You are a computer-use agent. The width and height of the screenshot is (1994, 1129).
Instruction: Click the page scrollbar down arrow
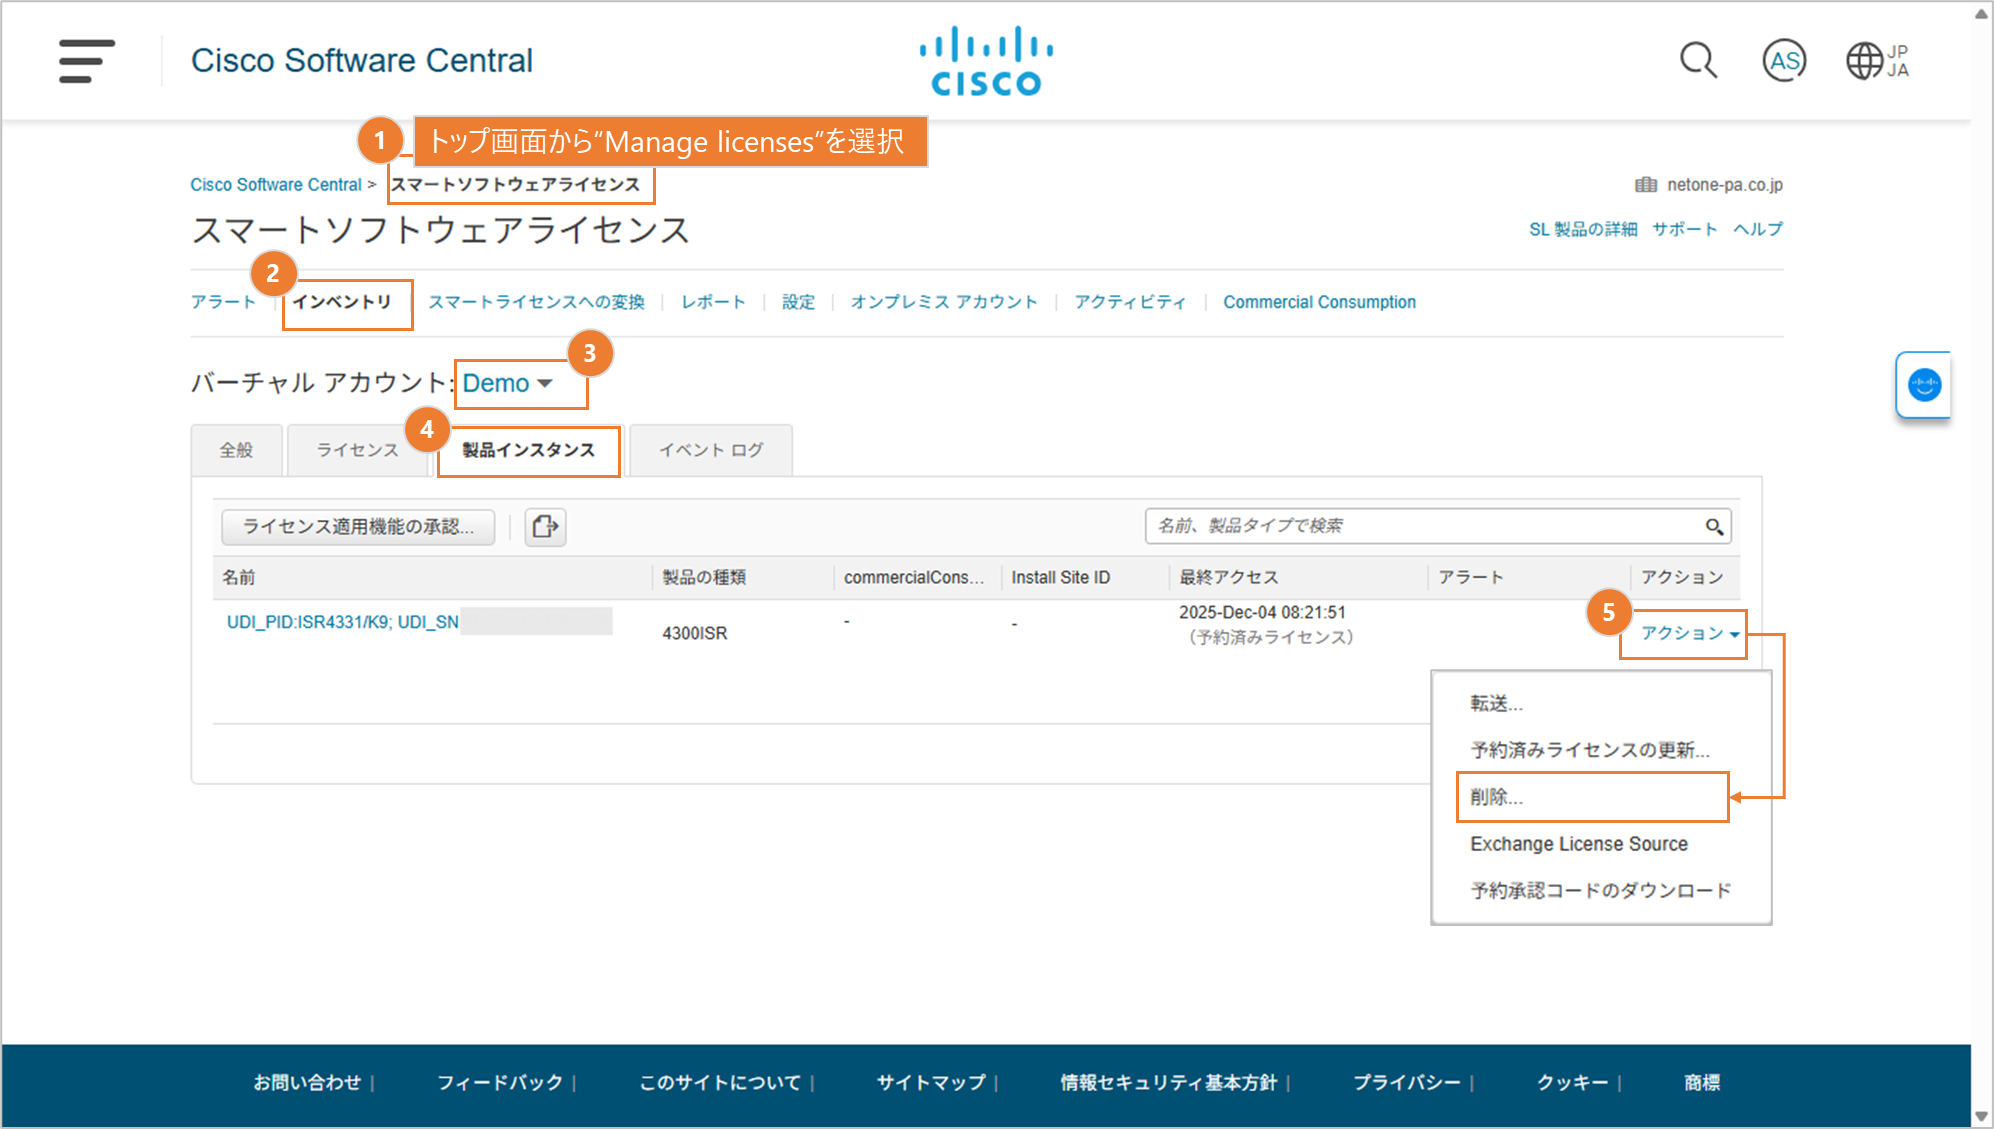point(1981,1116)
